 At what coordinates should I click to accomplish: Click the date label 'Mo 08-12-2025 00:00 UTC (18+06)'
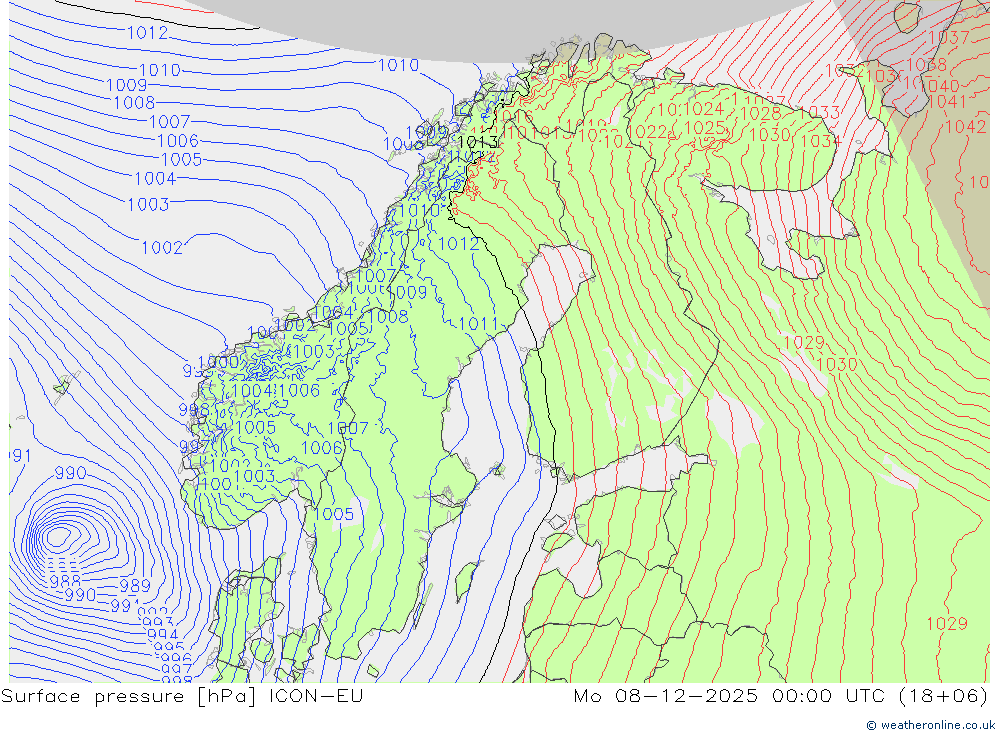[x=781, y=695]
